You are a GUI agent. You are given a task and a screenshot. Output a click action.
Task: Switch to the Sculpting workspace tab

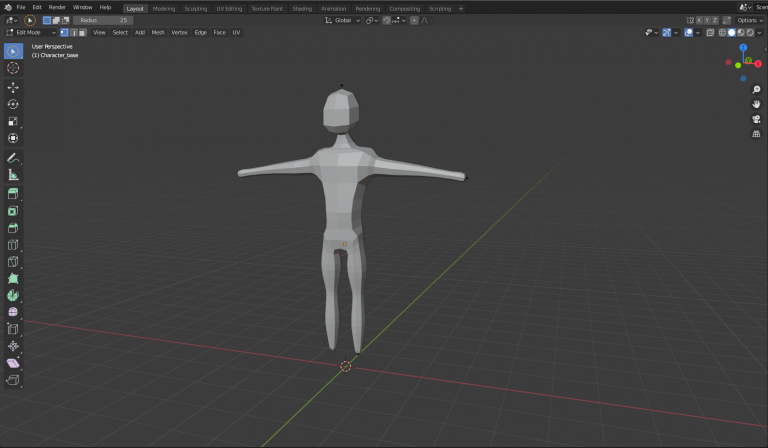pyautogui.click(x=195, y=8)
